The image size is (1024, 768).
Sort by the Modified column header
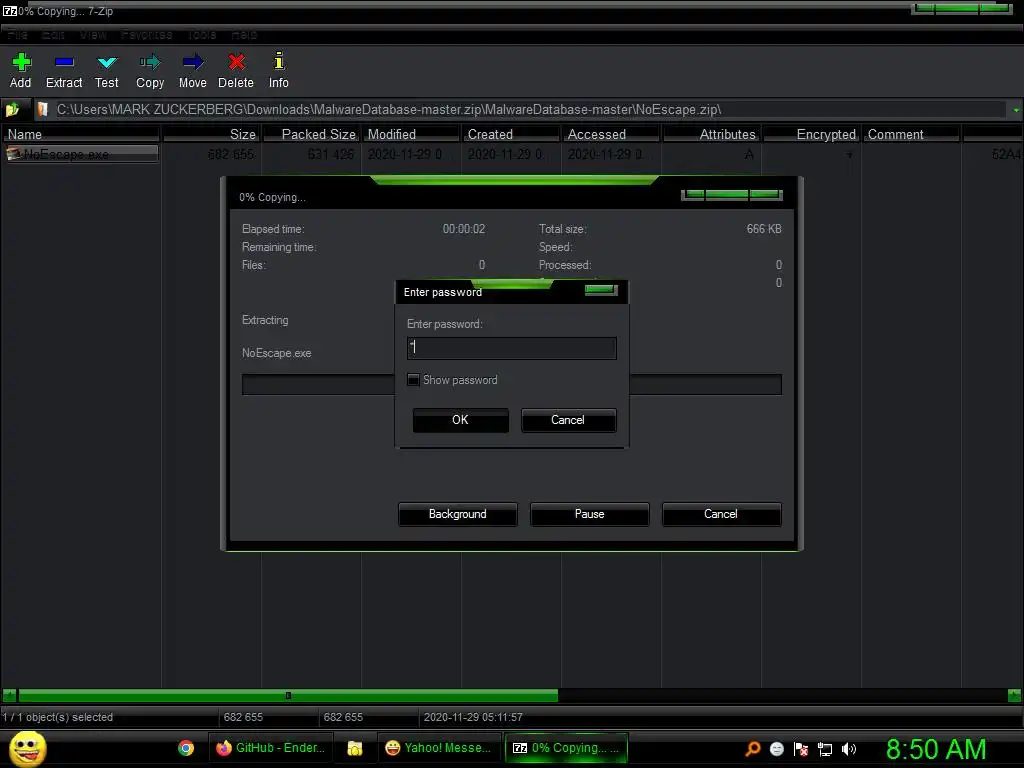[x=411, y=134]
